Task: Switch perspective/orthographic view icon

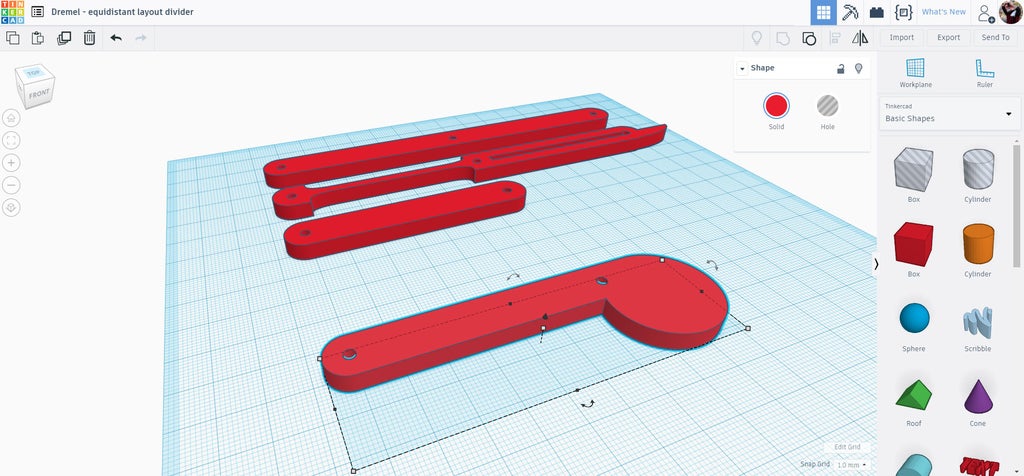Action: tap(11, 208)
